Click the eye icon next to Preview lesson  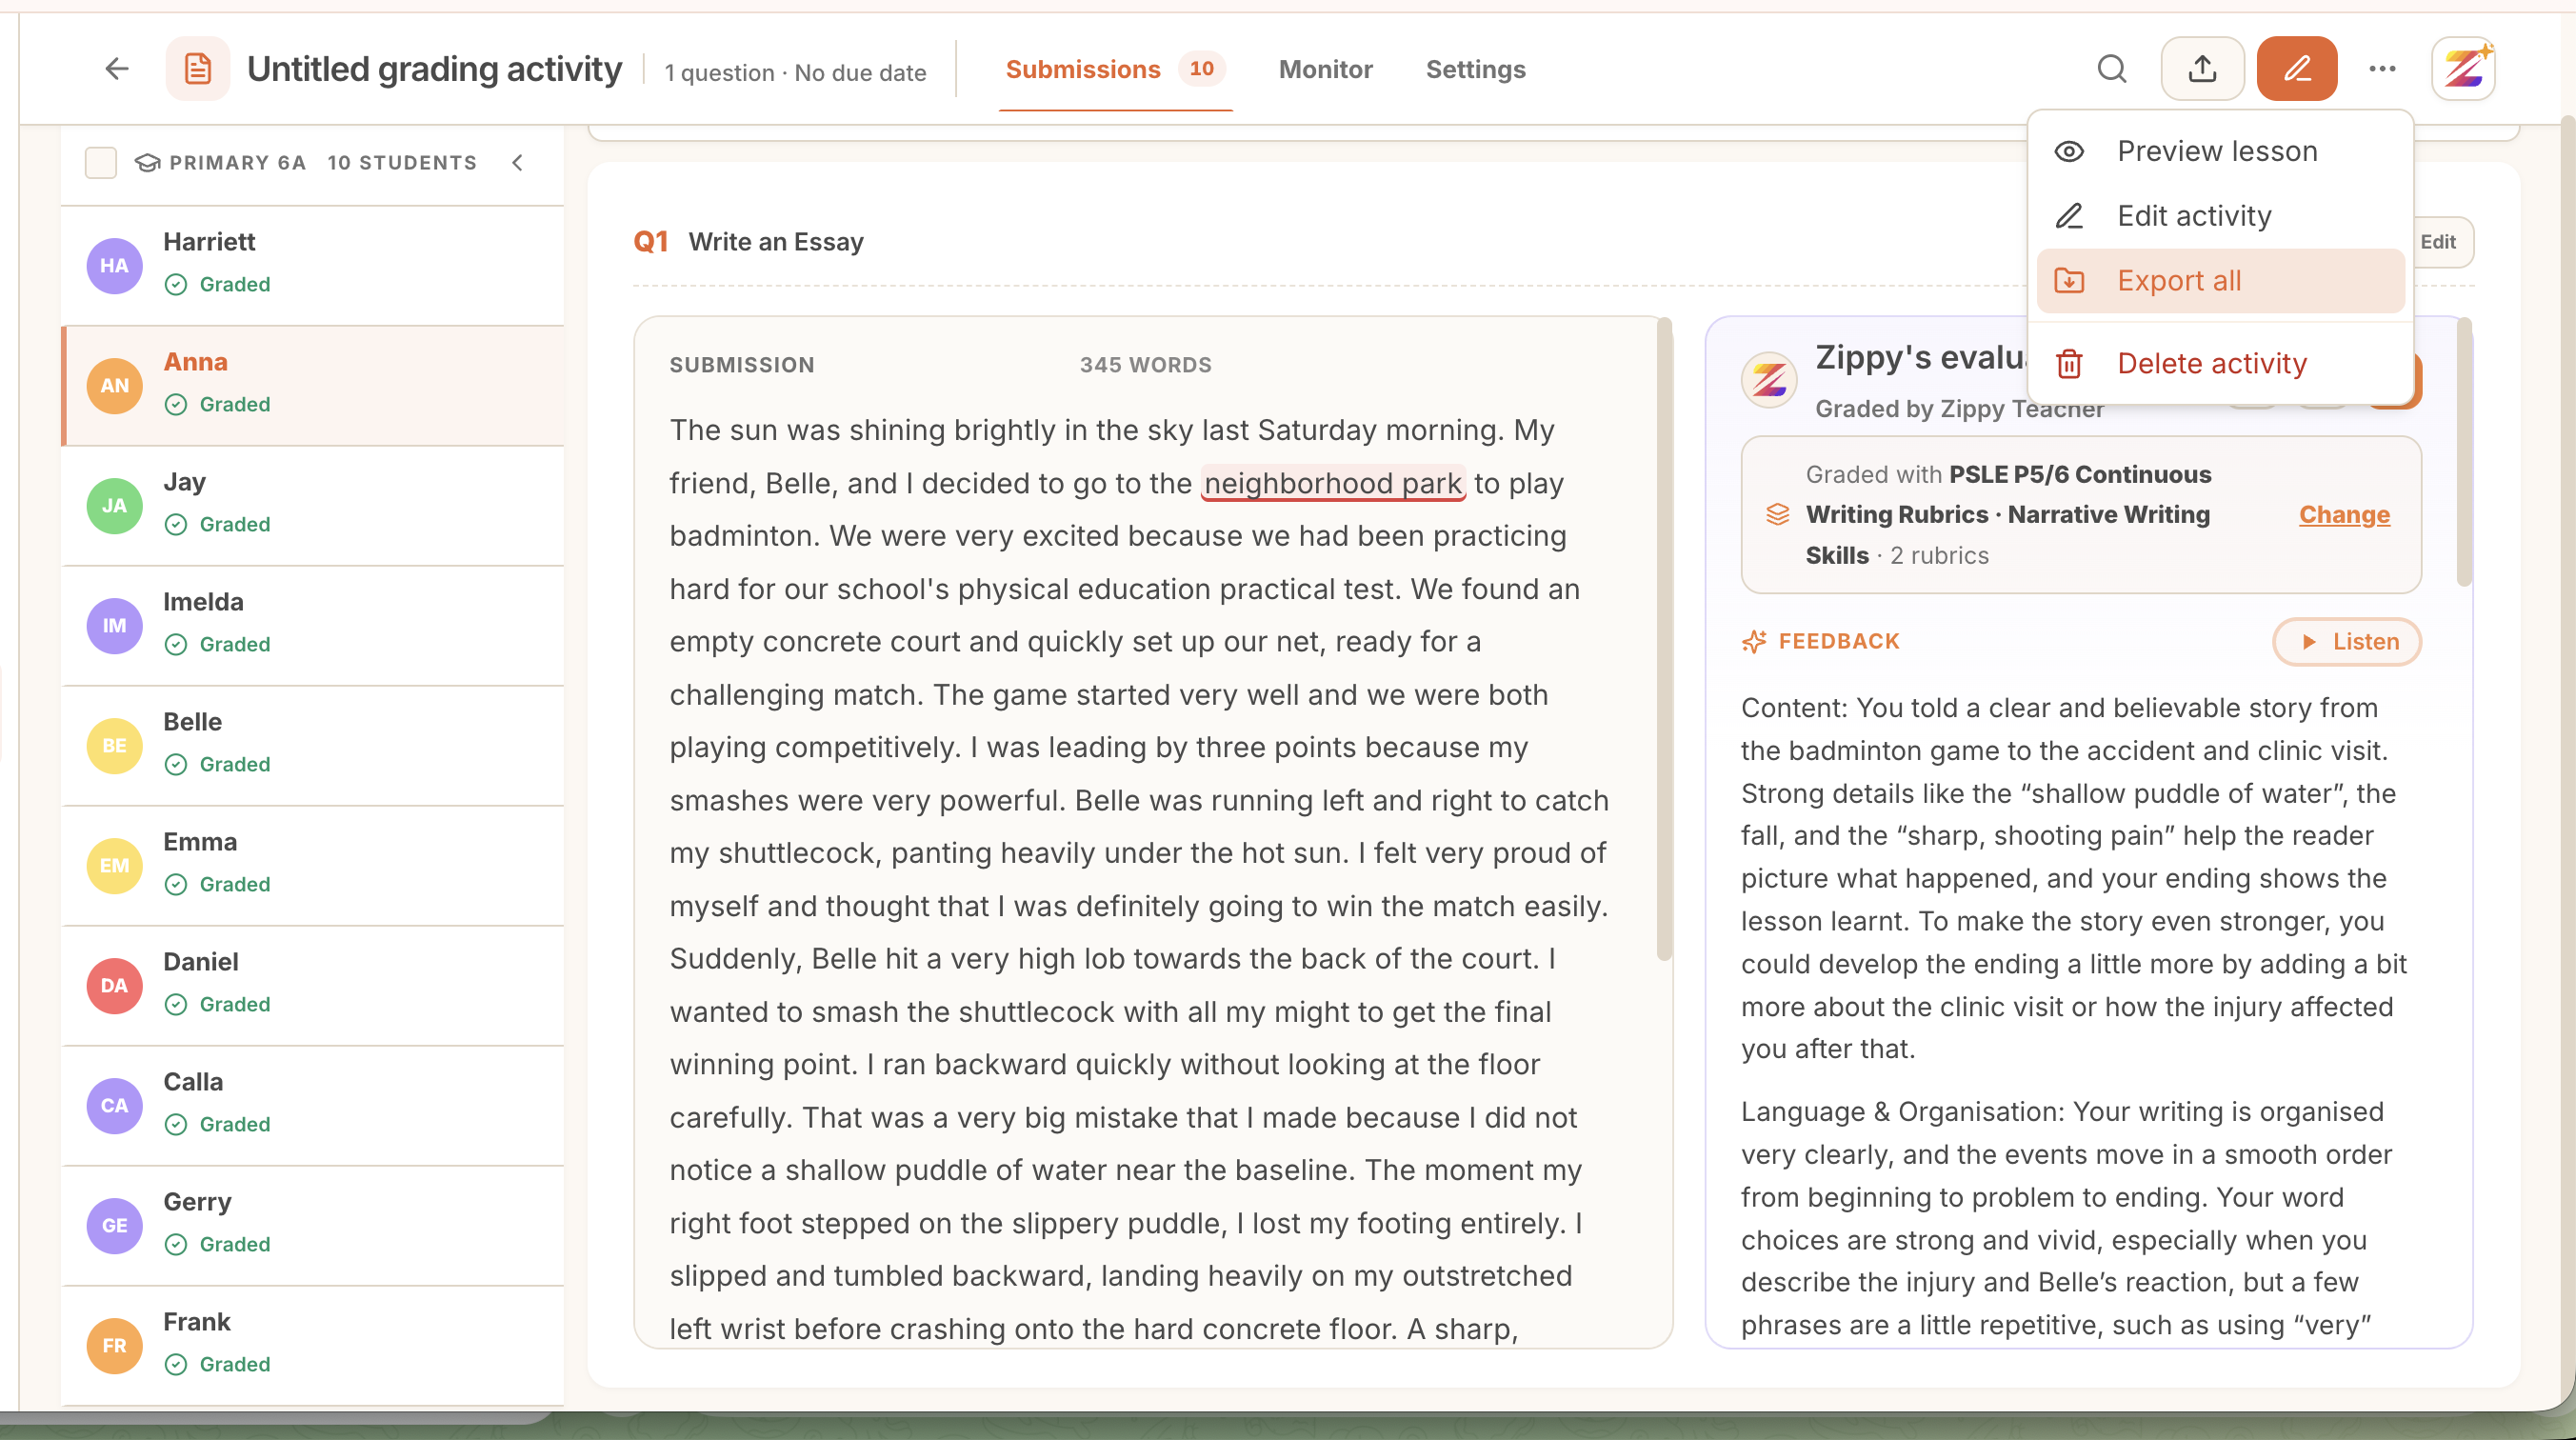coord(2069,151)
